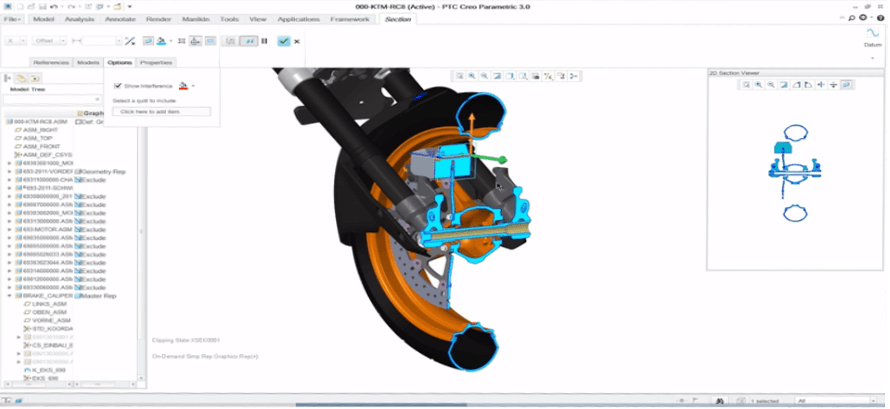Viewport: 890px width, 409px height.
Task: Click Undo in the quick access toolbar
Action: tap(54, 6)
